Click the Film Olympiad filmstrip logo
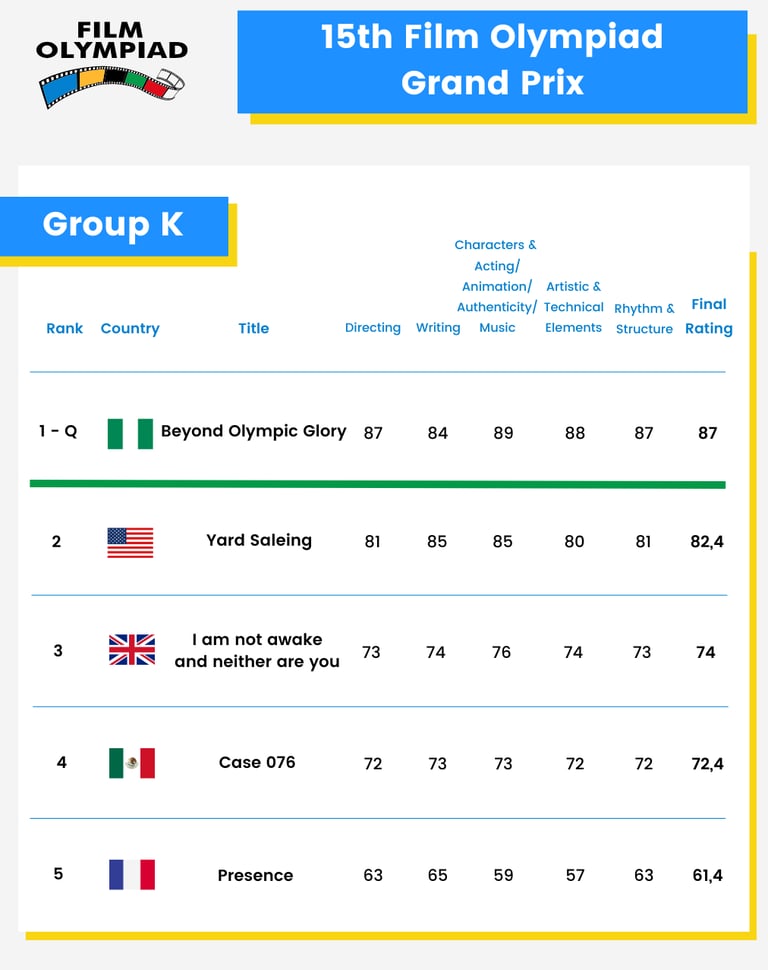The width and height of the screenshot is (768, 970). [112, 64]
